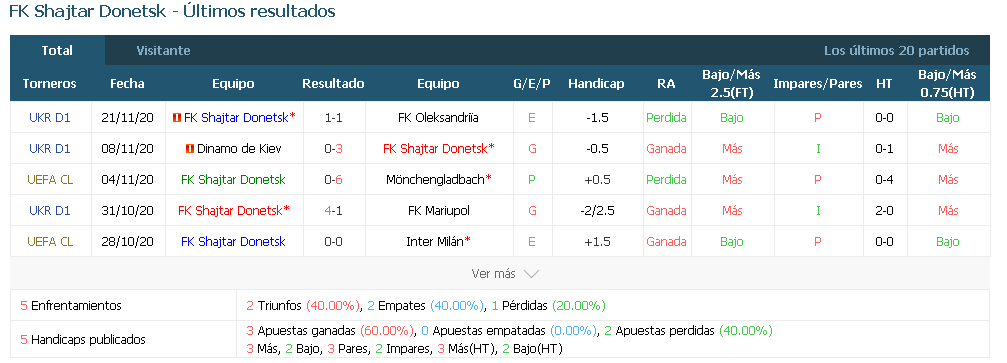Open UEFA CL tournament link dated 04/11/20
The height and width of the screenshot is (363, 1007).
click(50, 179)
